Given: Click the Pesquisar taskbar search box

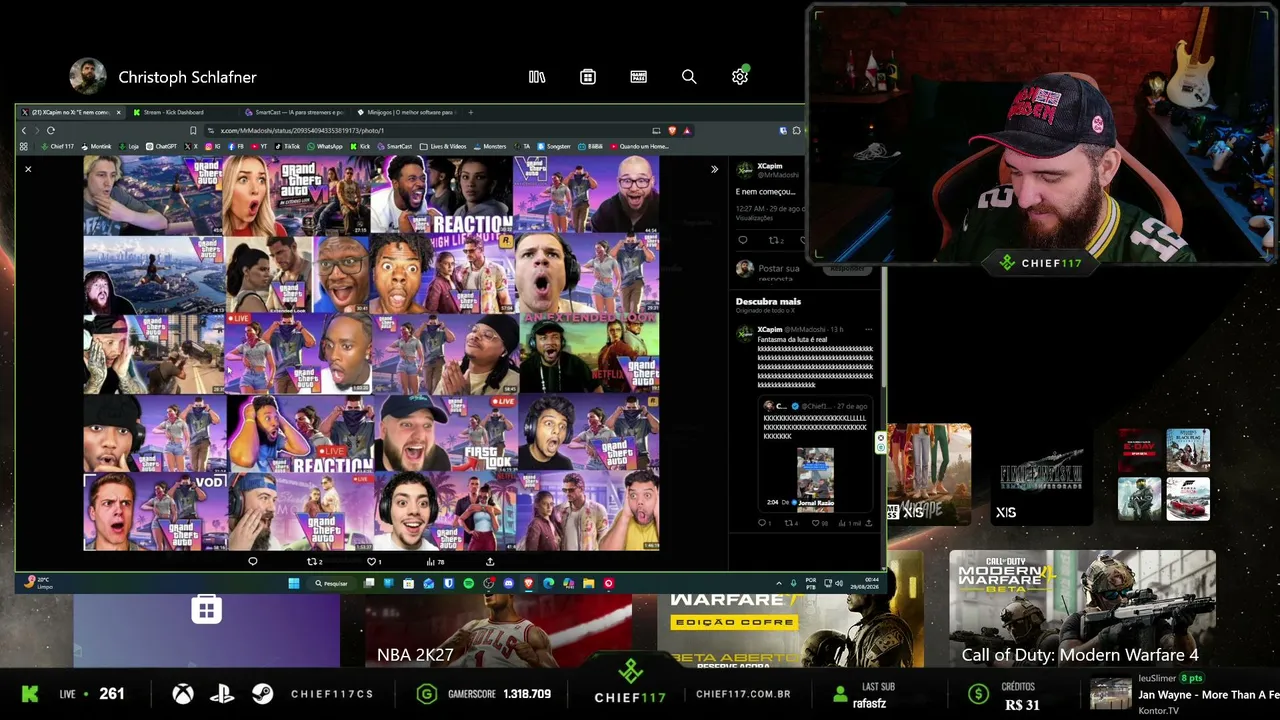Looking at the screenshot, I should pos(332,583).
